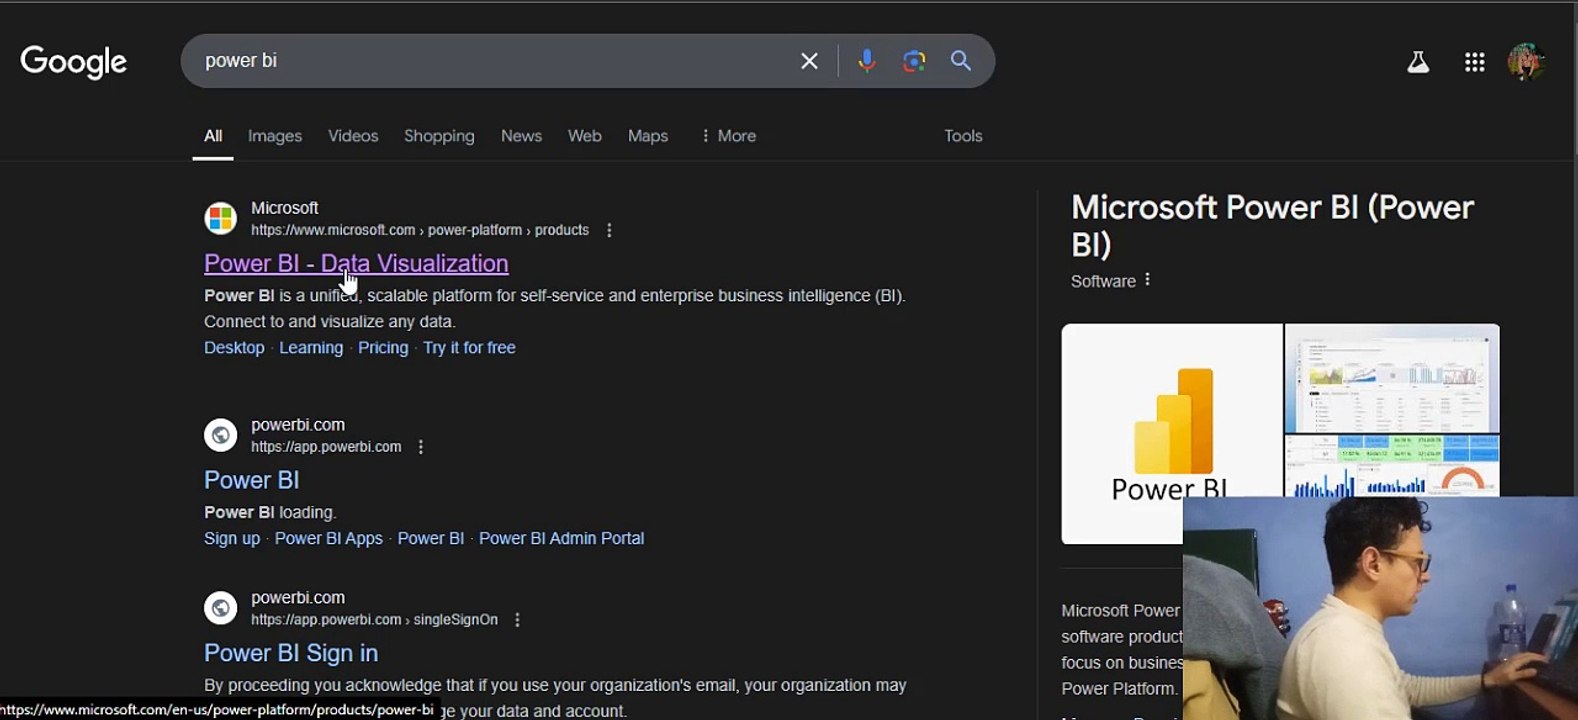Click the singleSignOn URL breadcrumb
This screenshot has width=1578, height=720.
374,620
